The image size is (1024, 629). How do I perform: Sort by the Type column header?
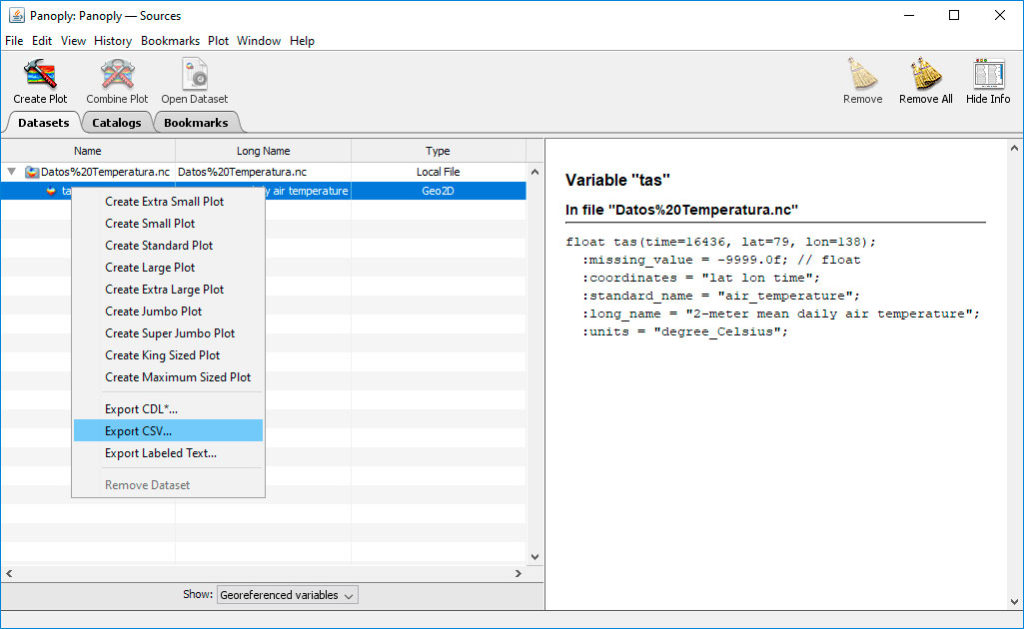pyautogui.click(x=438, y=151)
